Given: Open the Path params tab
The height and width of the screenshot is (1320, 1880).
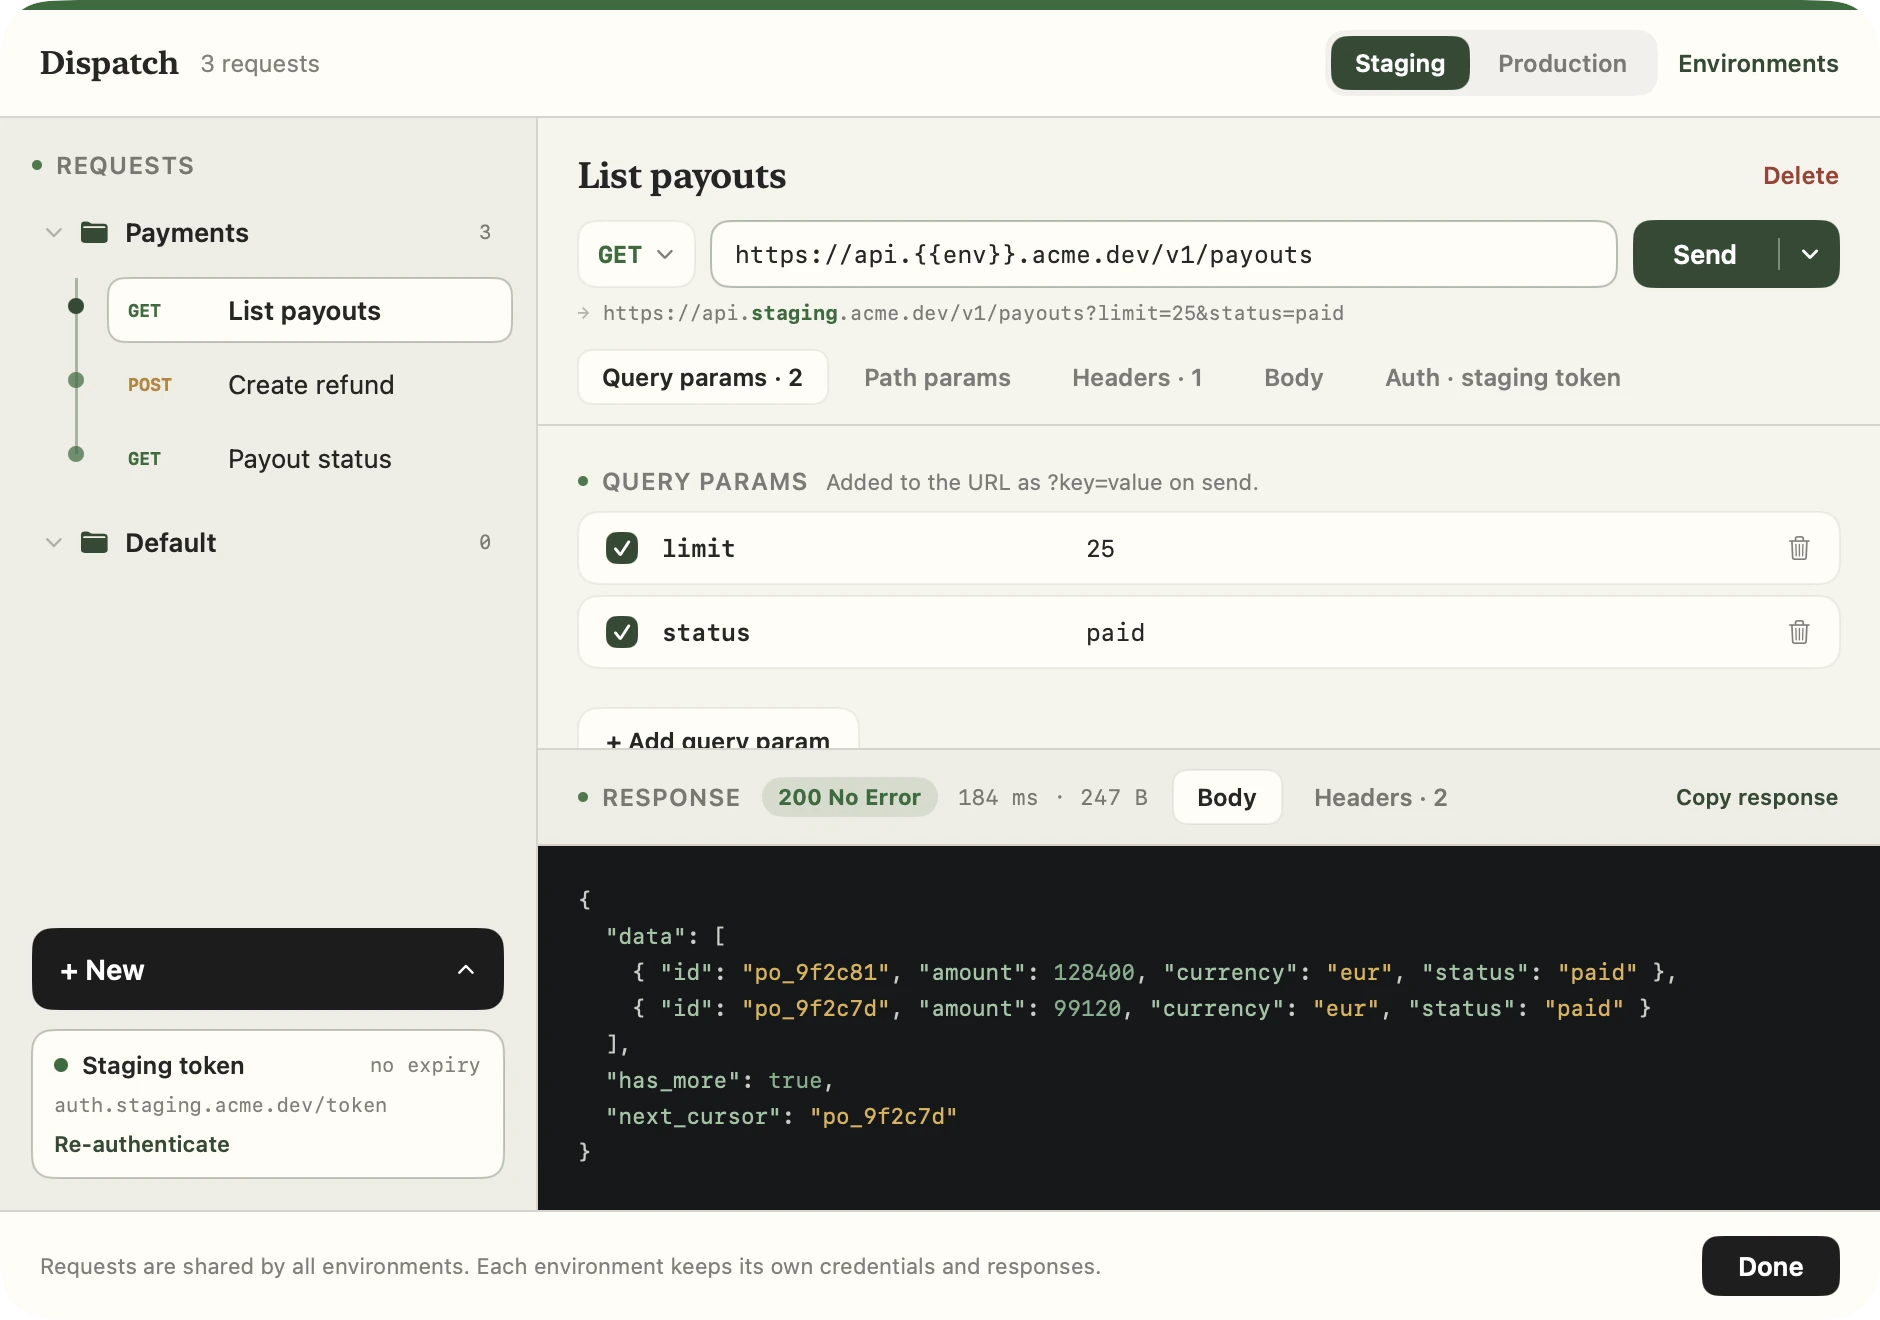Looking at the screenshot, I should click(937, 377).
